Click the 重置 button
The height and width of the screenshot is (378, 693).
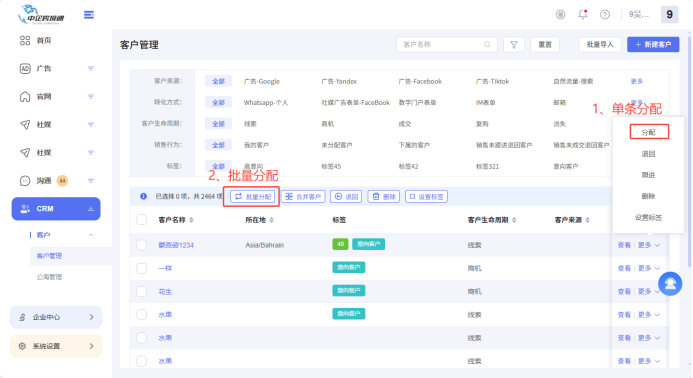[x=544, y=44]
